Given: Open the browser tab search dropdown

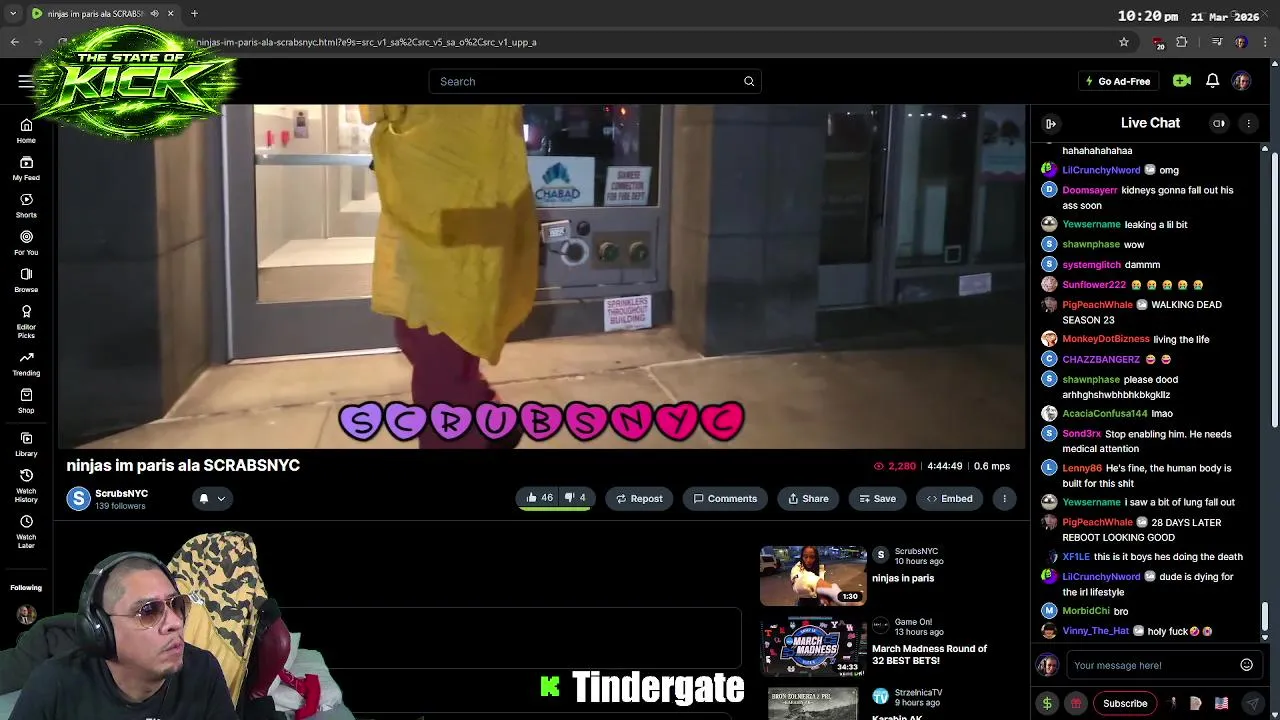Looking at the screenshot, I should [x=12, y=14].
